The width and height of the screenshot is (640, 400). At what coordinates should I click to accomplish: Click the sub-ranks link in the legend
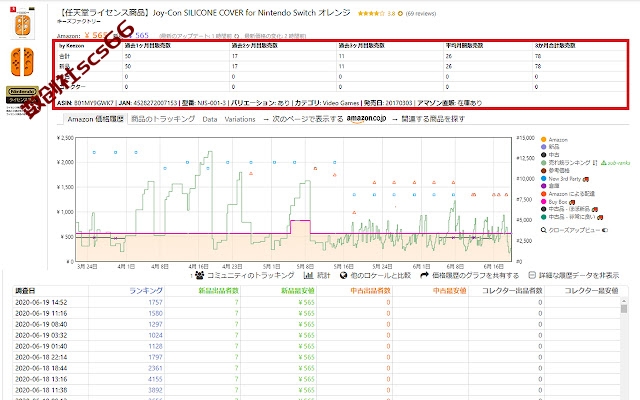(x=616, y=163)
